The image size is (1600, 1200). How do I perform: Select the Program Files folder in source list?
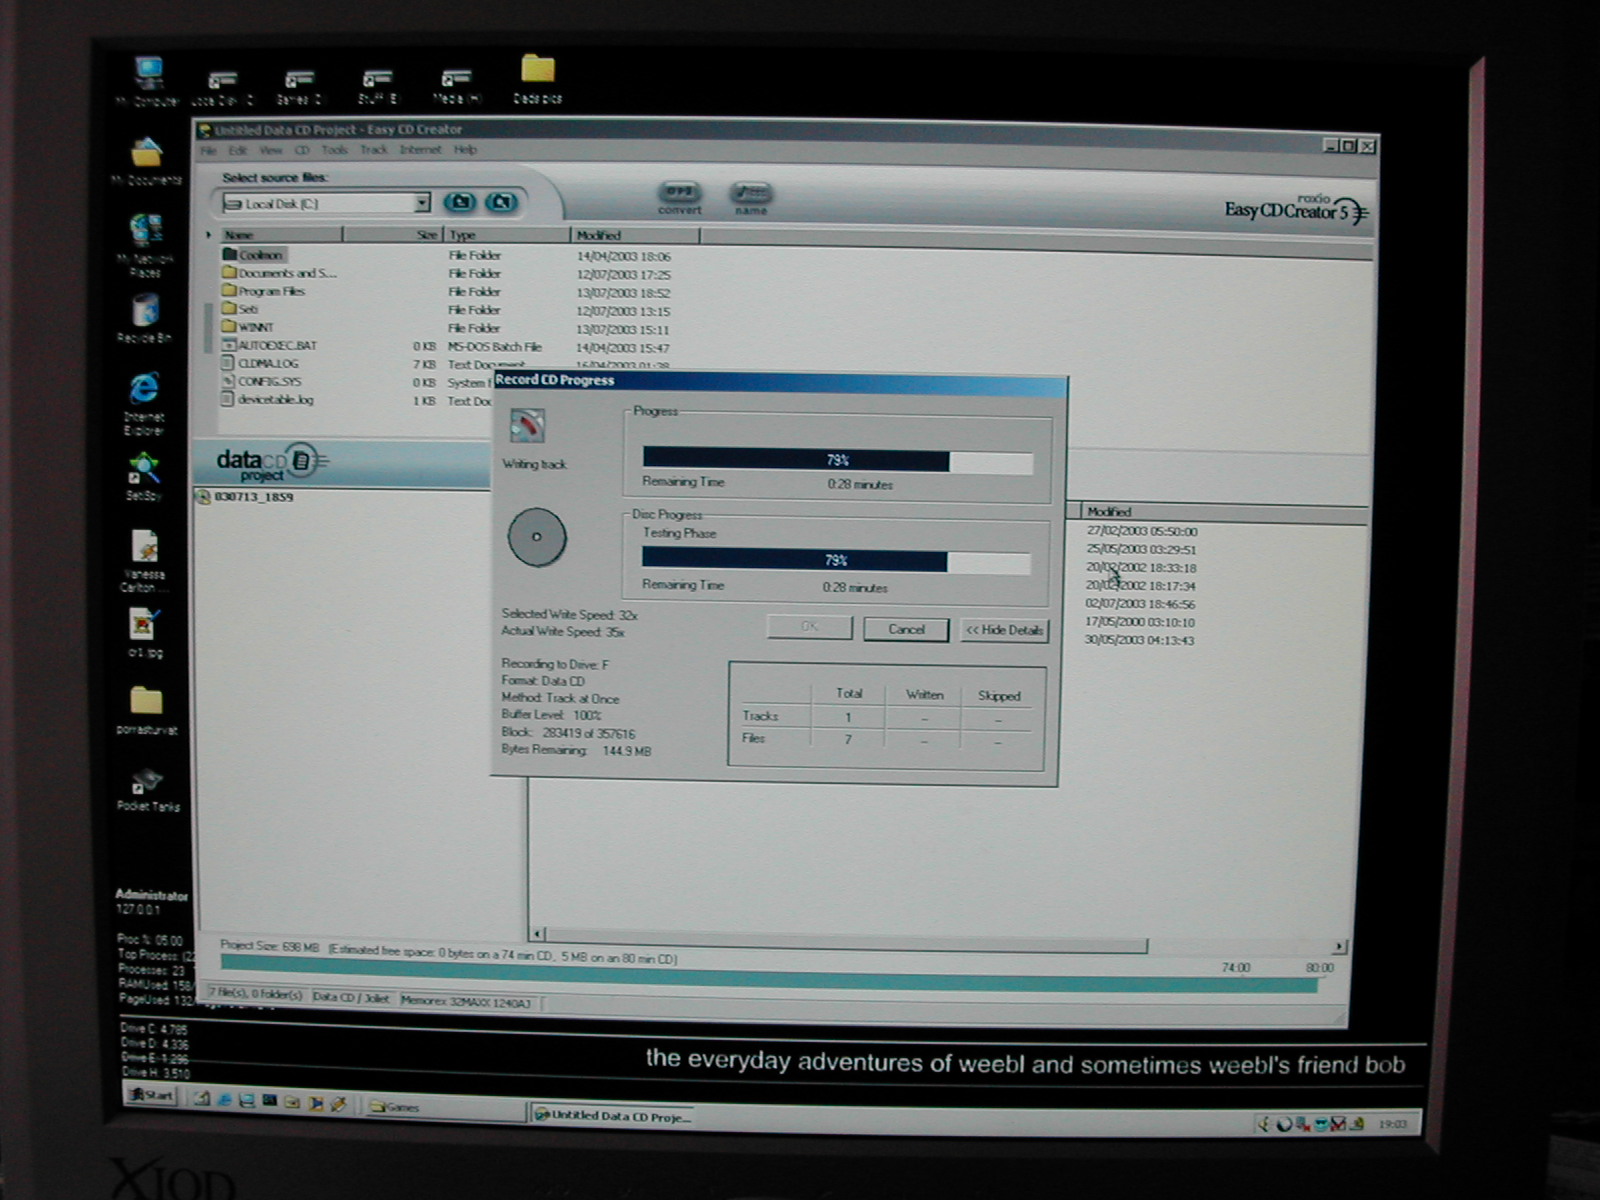click(270, 291)
